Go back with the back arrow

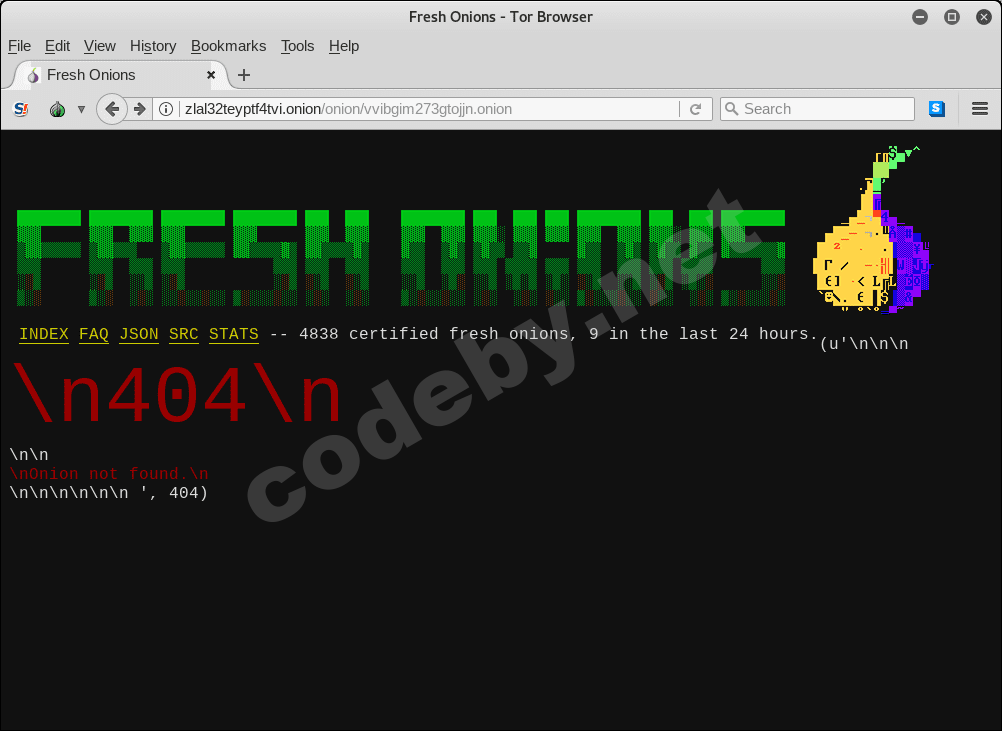pos(112,109)
